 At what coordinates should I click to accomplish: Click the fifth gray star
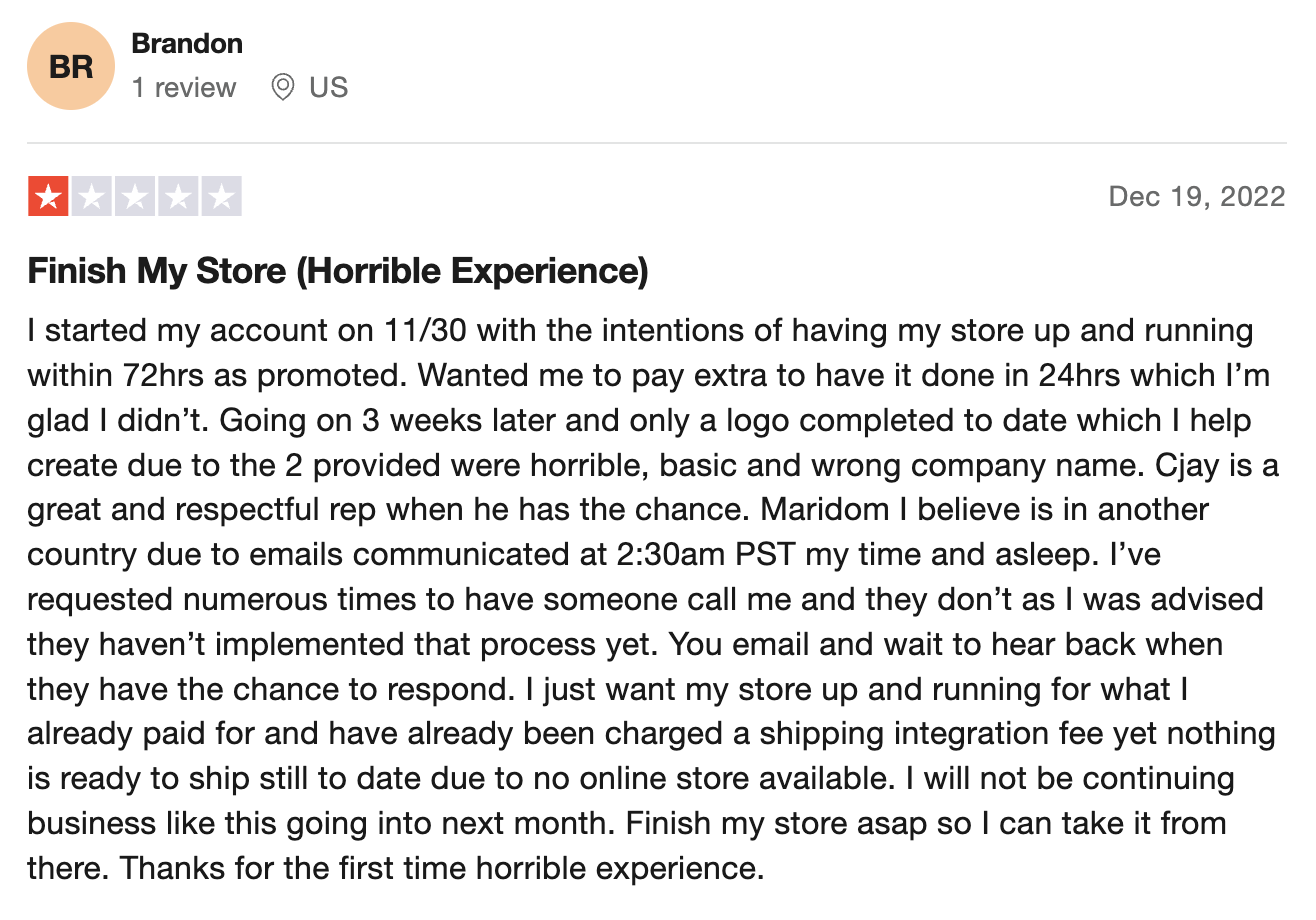pyautogui.click(x=221, y=197)
